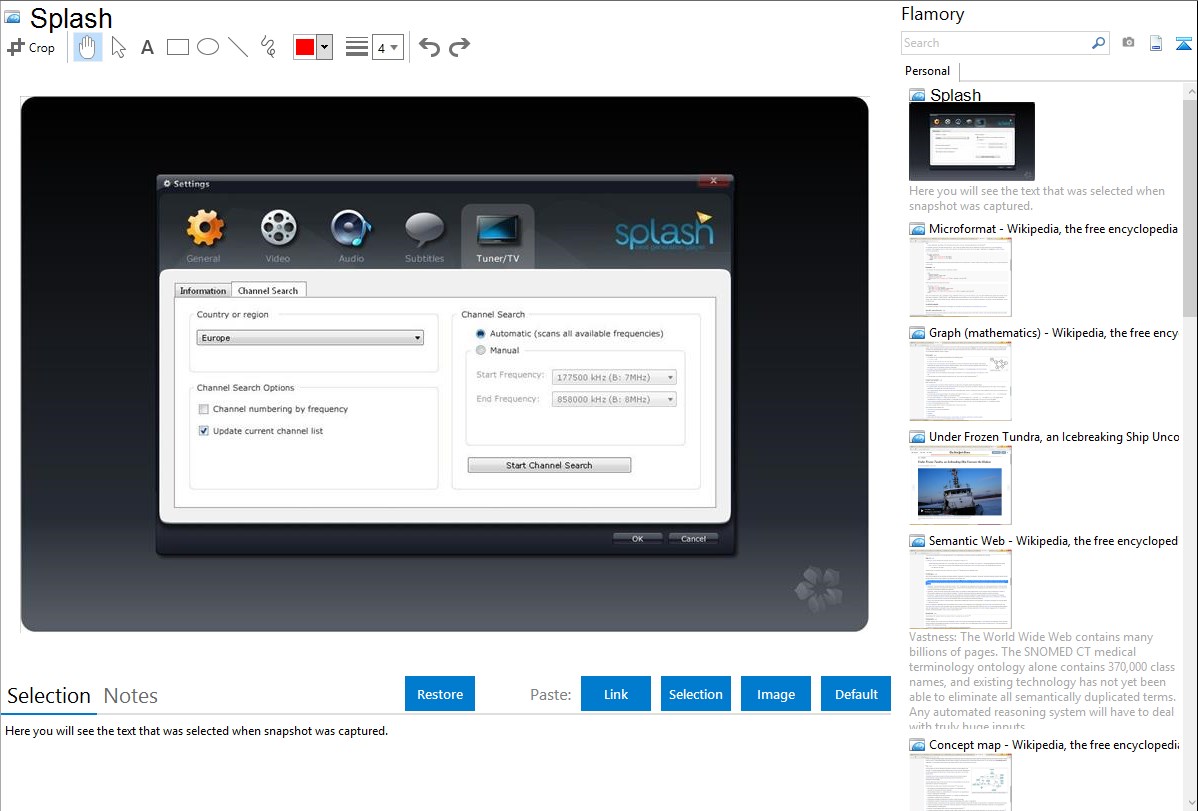Redo the last annotation
This screenshot has height=811, width=1198.
459,47
